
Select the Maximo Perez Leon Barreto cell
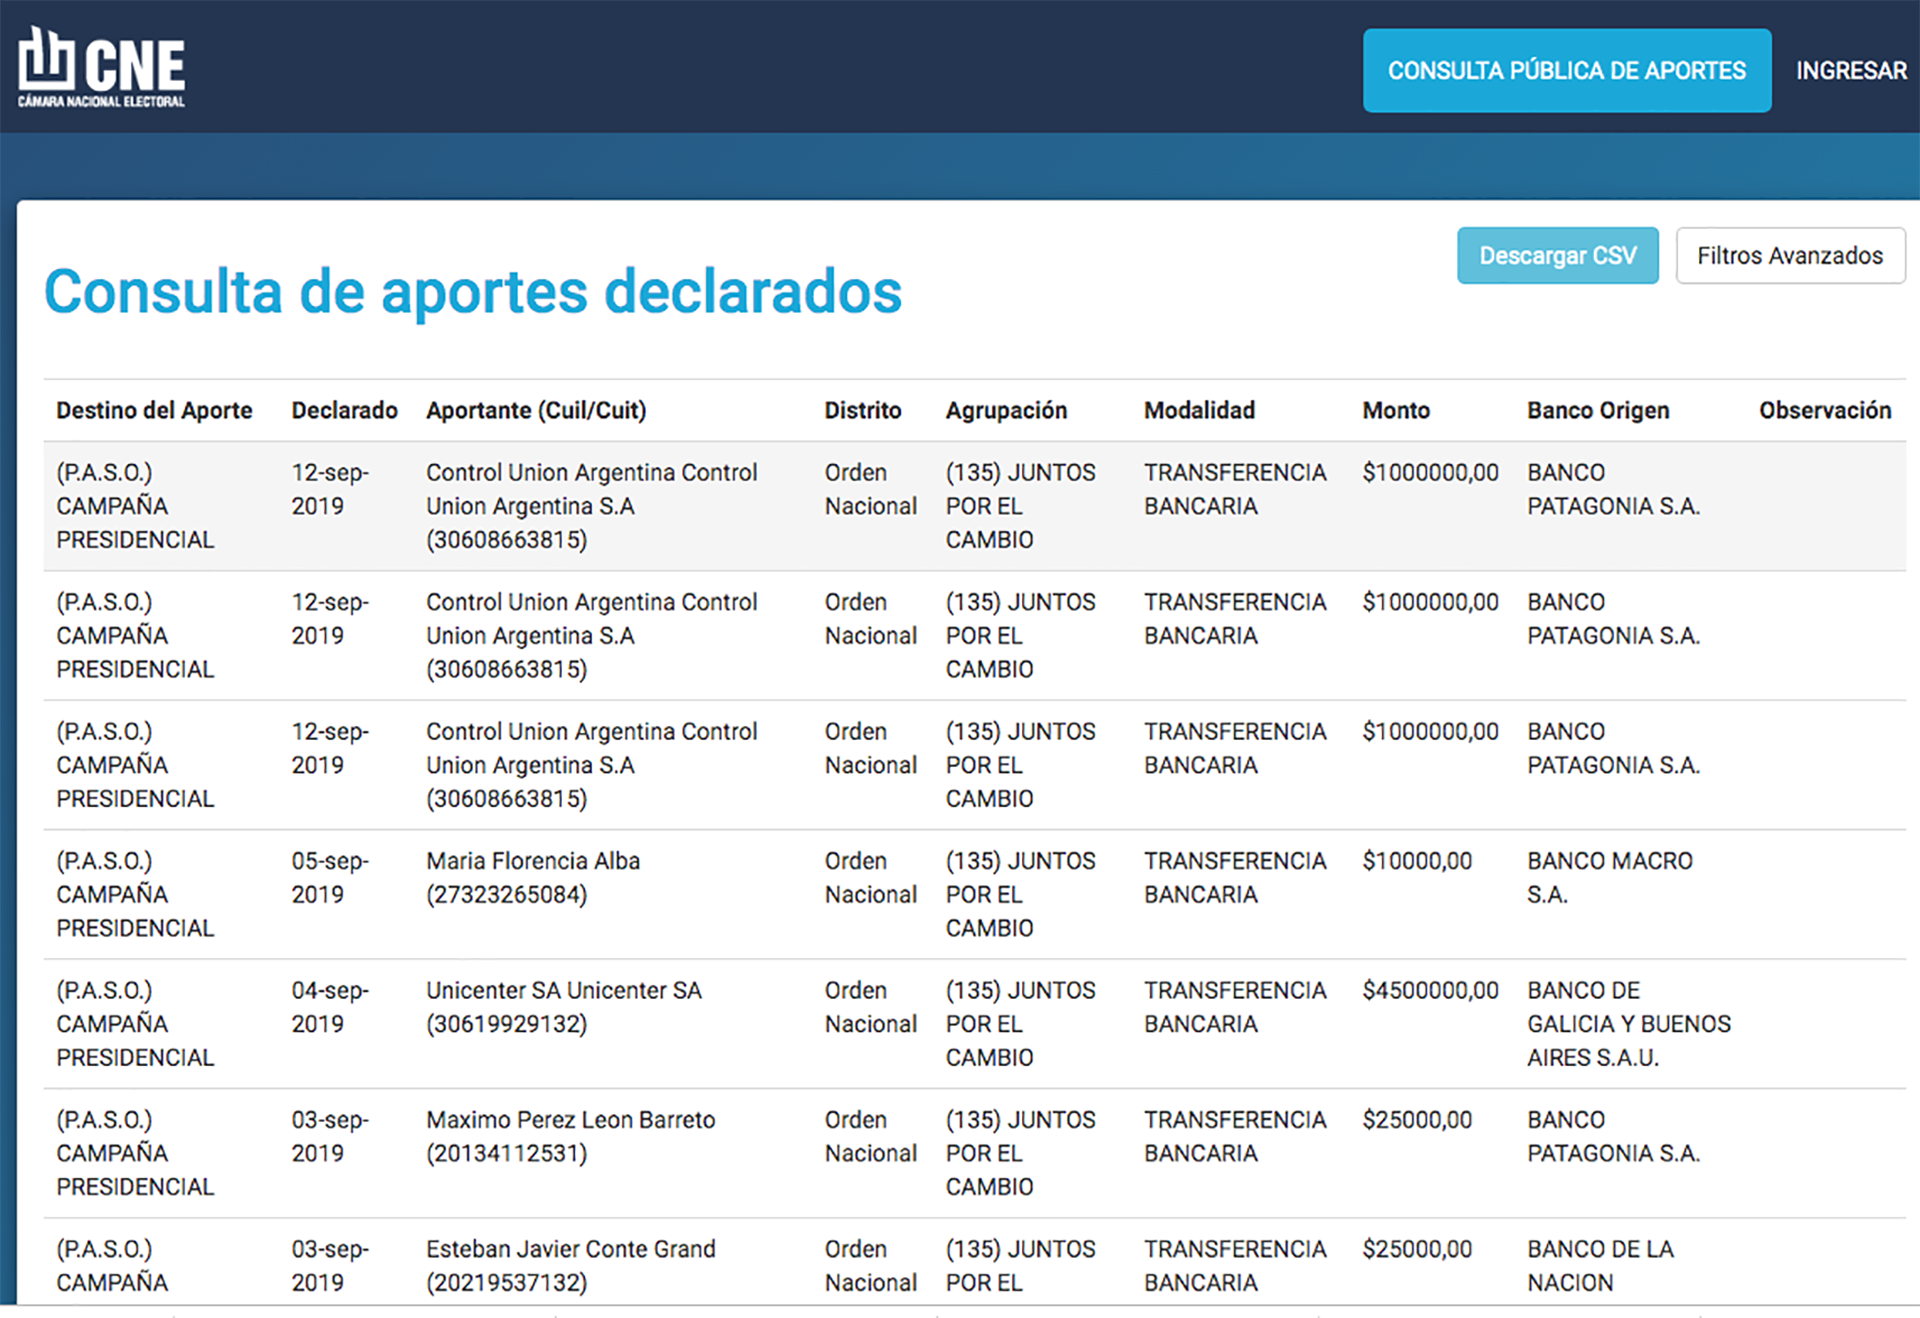570,1136
